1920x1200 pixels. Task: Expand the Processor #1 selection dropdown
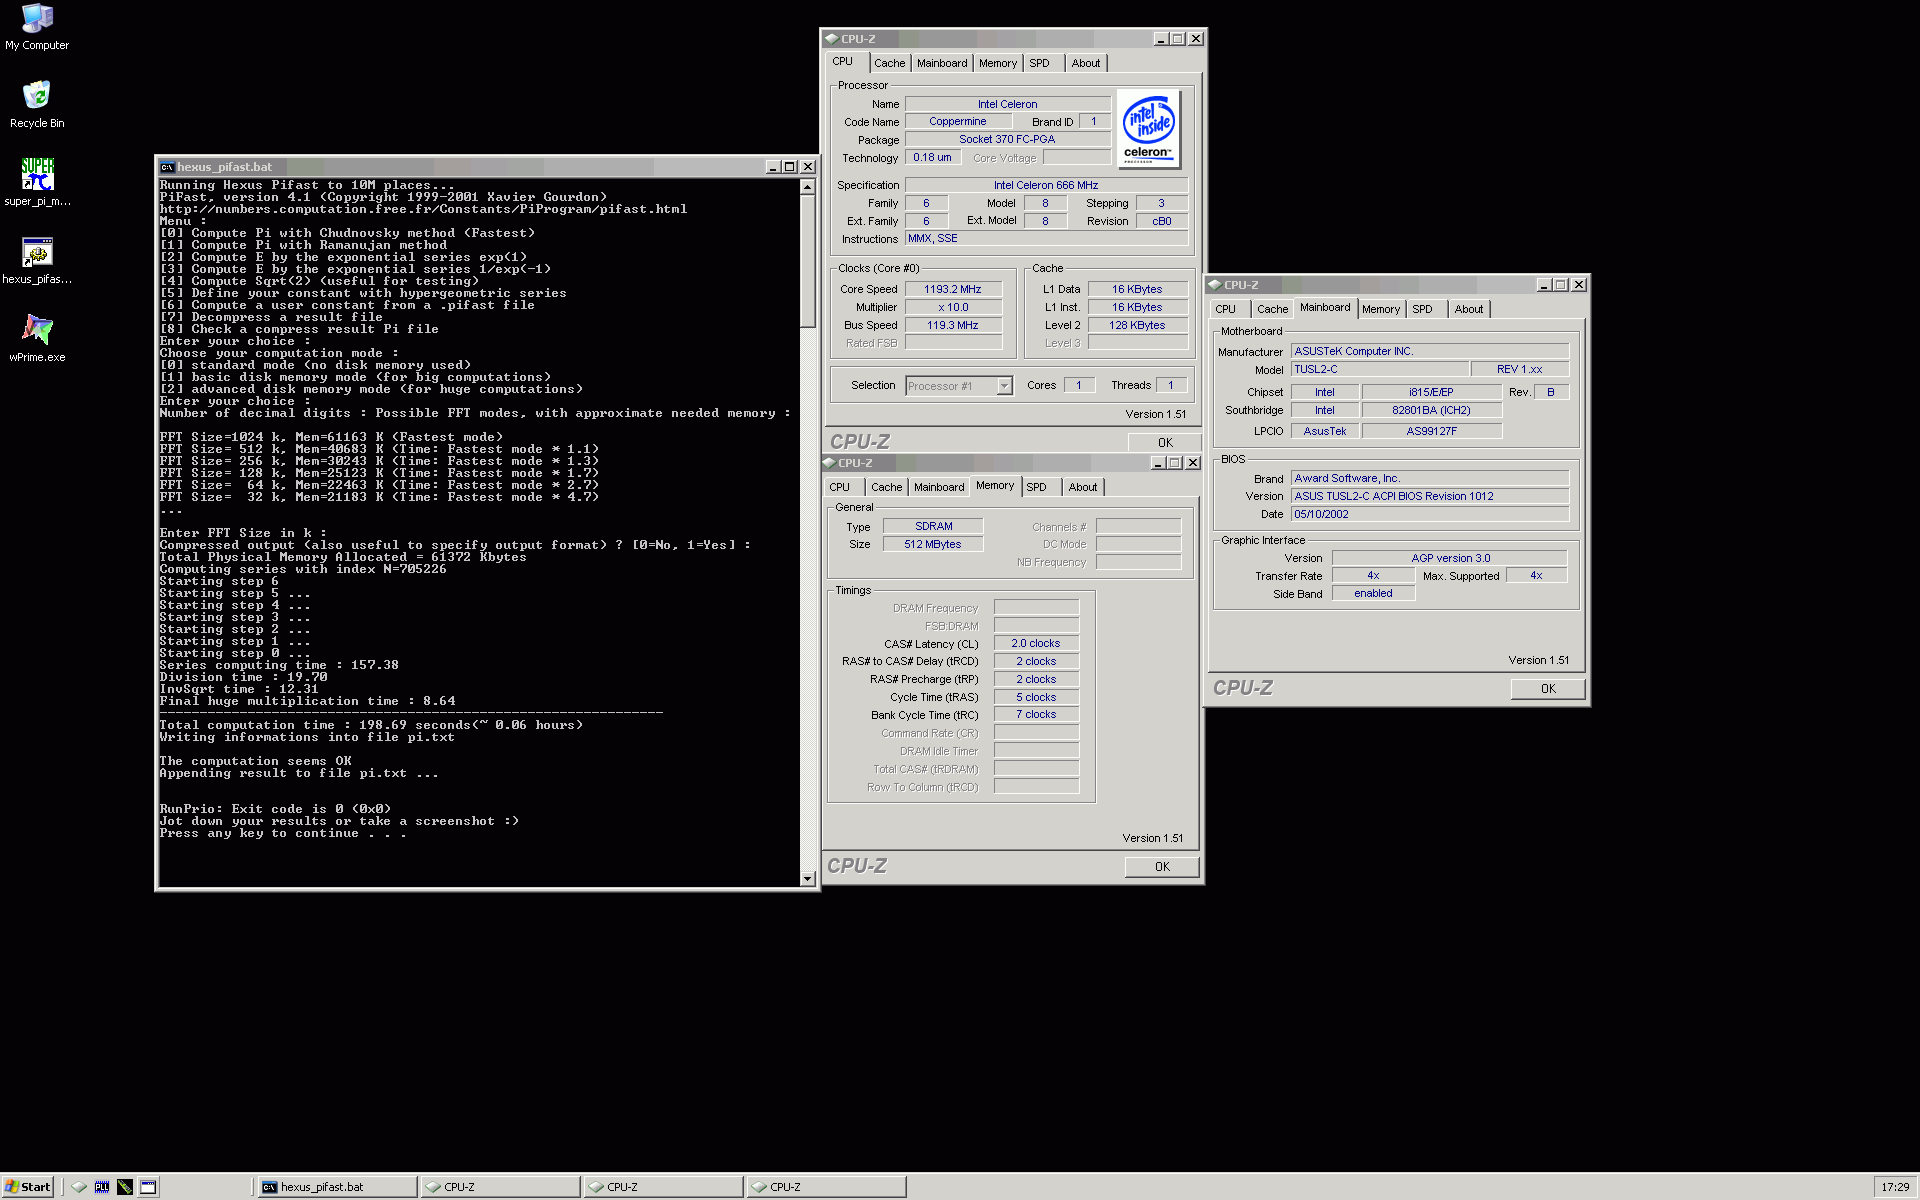[1004, 386]
